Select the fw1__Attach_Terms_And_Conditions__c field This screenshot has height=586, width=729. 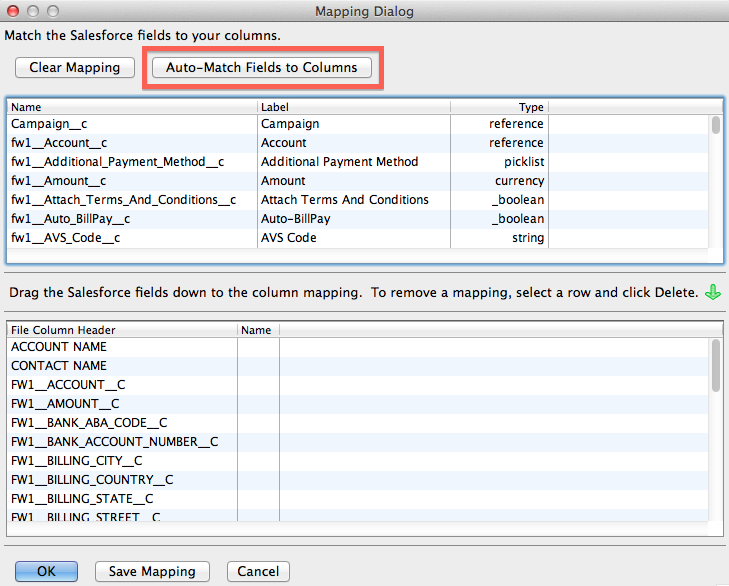pos(358,200)
